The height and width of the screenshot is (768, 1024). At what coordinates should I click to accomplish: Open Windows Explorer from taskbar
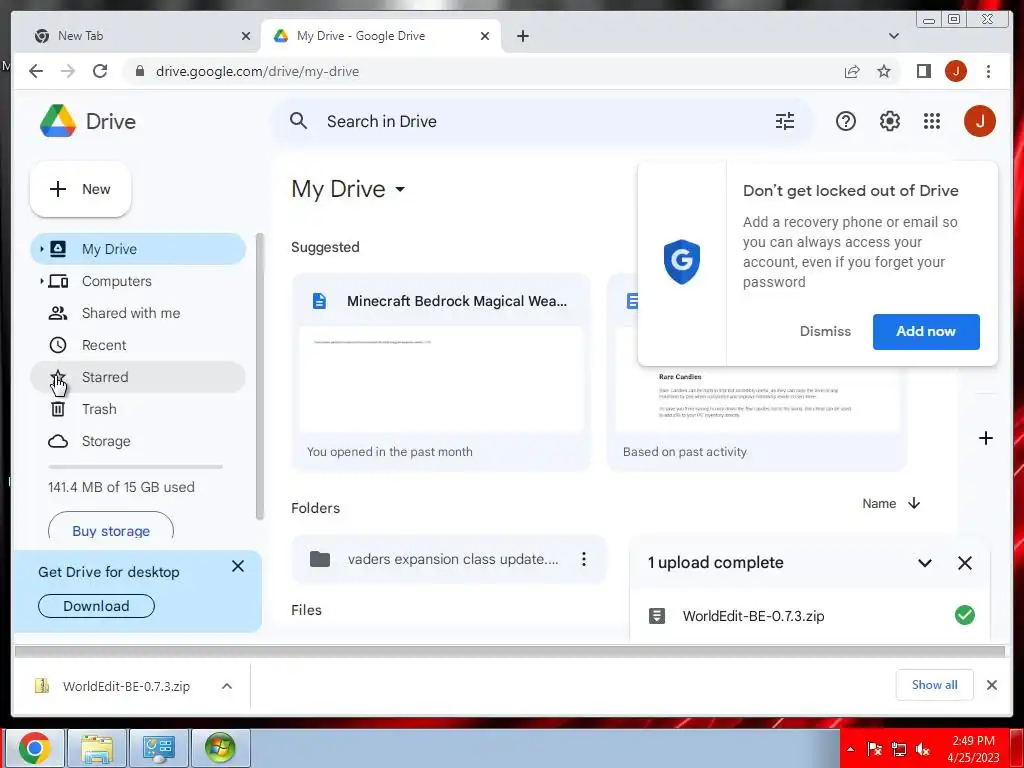(97, 748)
